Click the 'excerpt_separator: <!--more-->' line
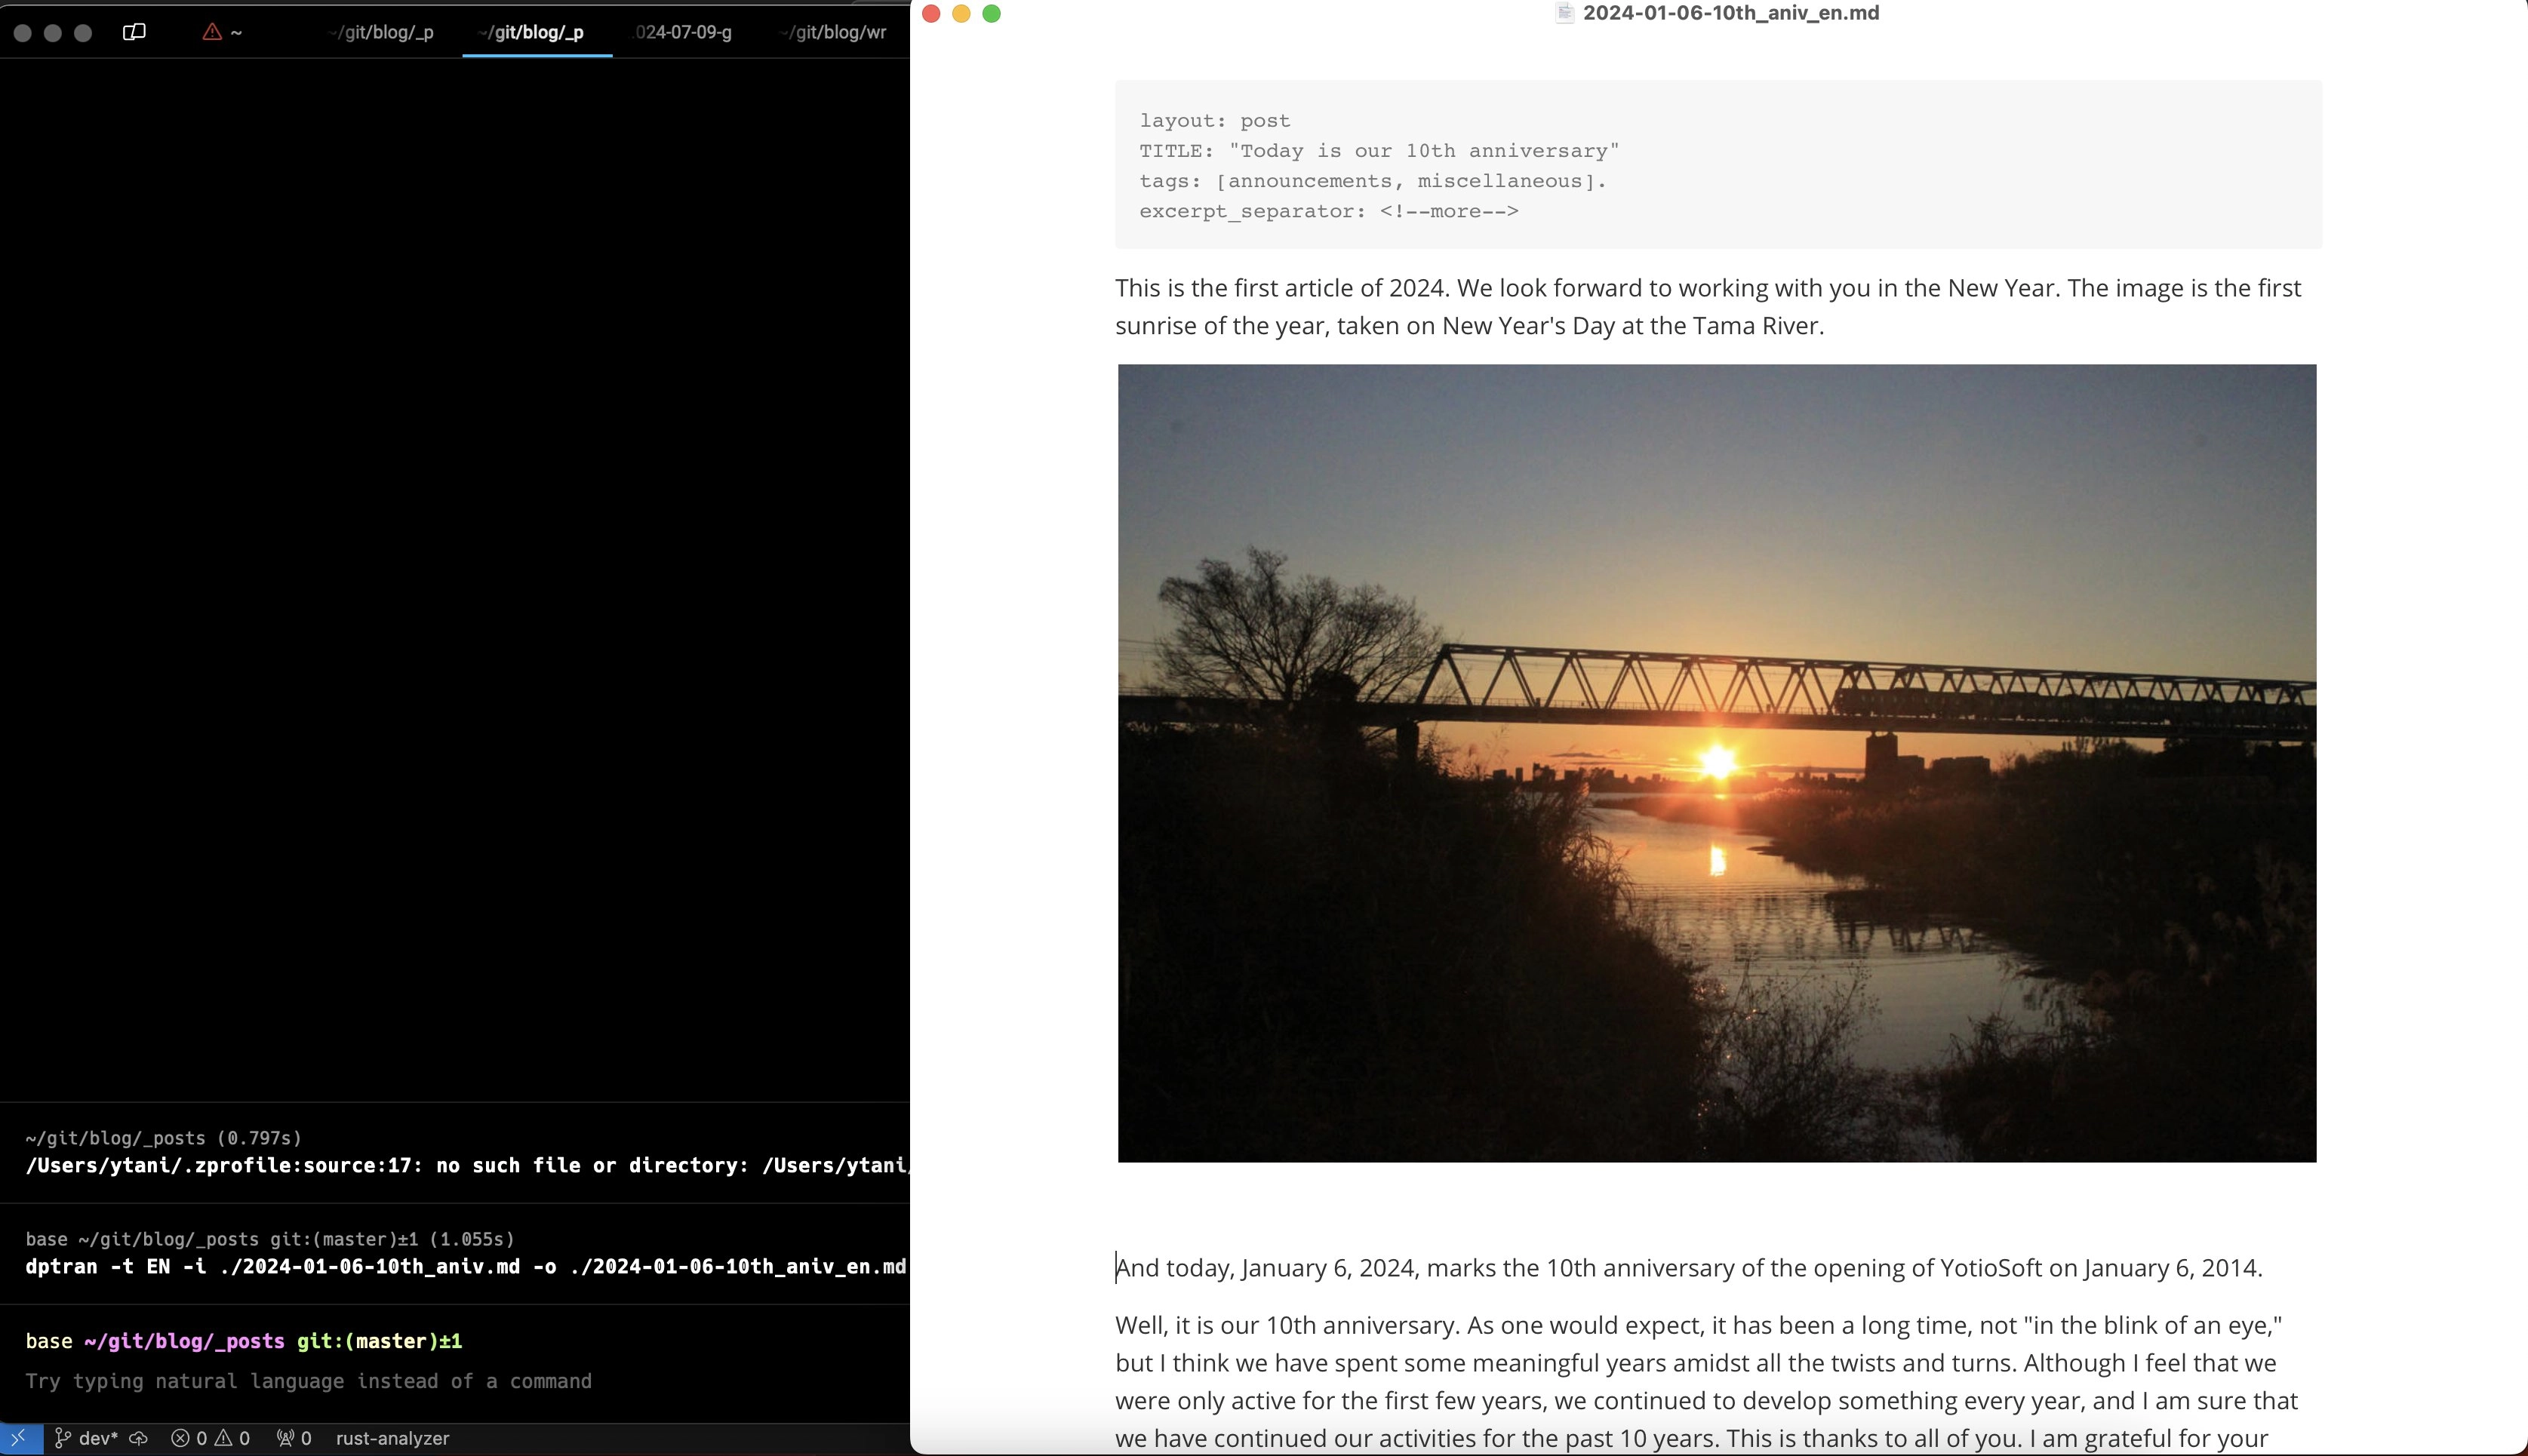 pos(1329,211)
